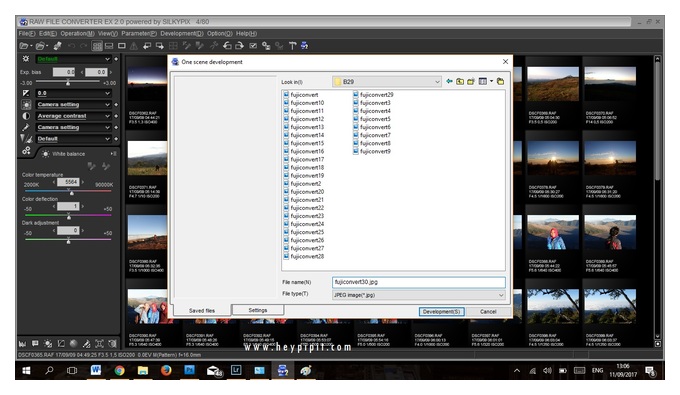Select file fujiconvert29 in list

coord(373,95)
